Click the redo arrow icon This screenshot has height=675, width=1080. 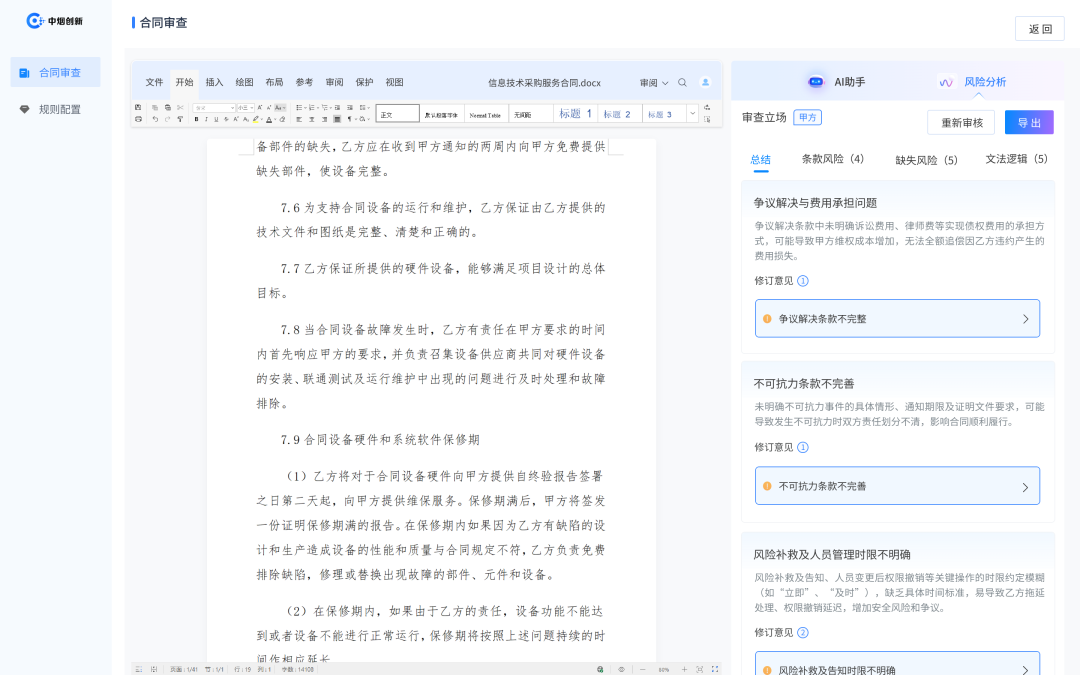click(x=167, y=119)
